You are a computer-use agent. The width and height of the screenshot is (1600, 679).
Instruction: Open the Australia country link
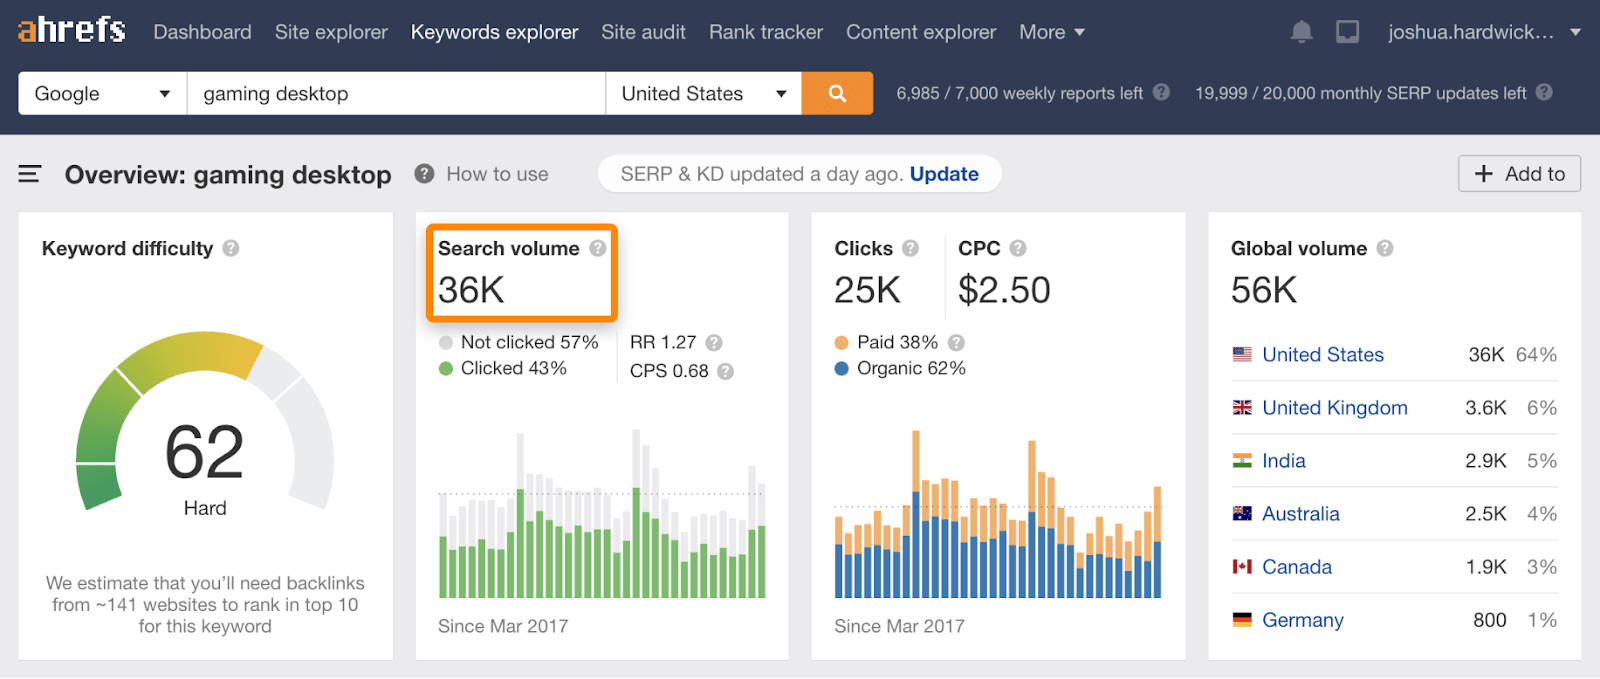[1301, 513]
